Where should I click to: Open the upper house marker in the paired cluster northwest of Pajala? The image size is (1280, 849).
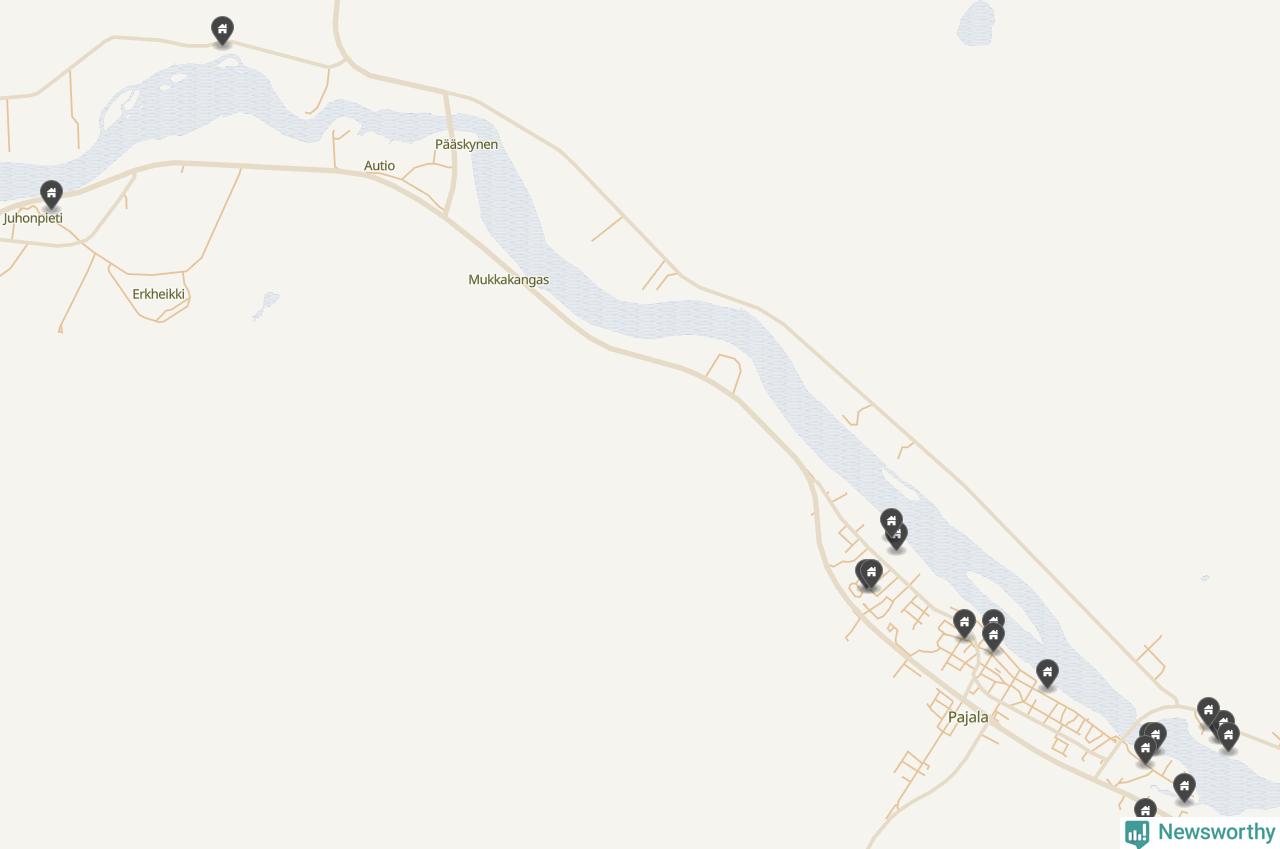coord(891,522)
